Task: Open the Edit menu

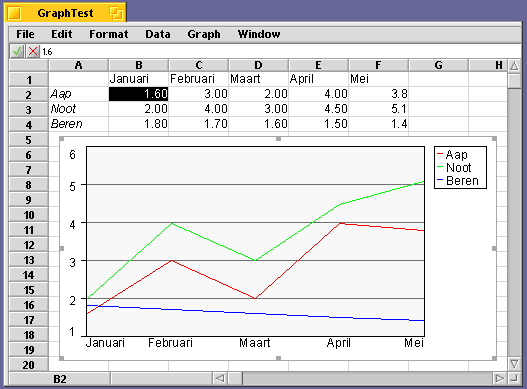Action: [x=62, y=34]
